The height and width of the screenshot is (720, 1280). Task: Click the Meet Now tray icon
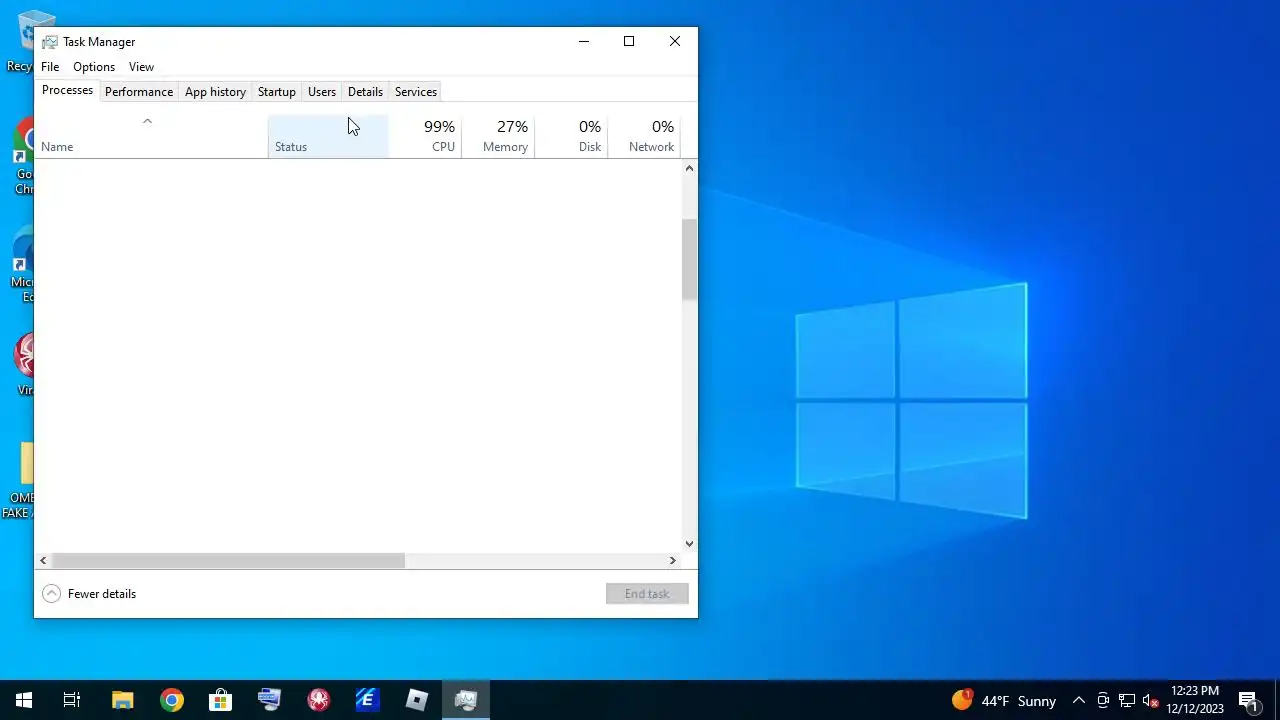[x=1103, y=701]
